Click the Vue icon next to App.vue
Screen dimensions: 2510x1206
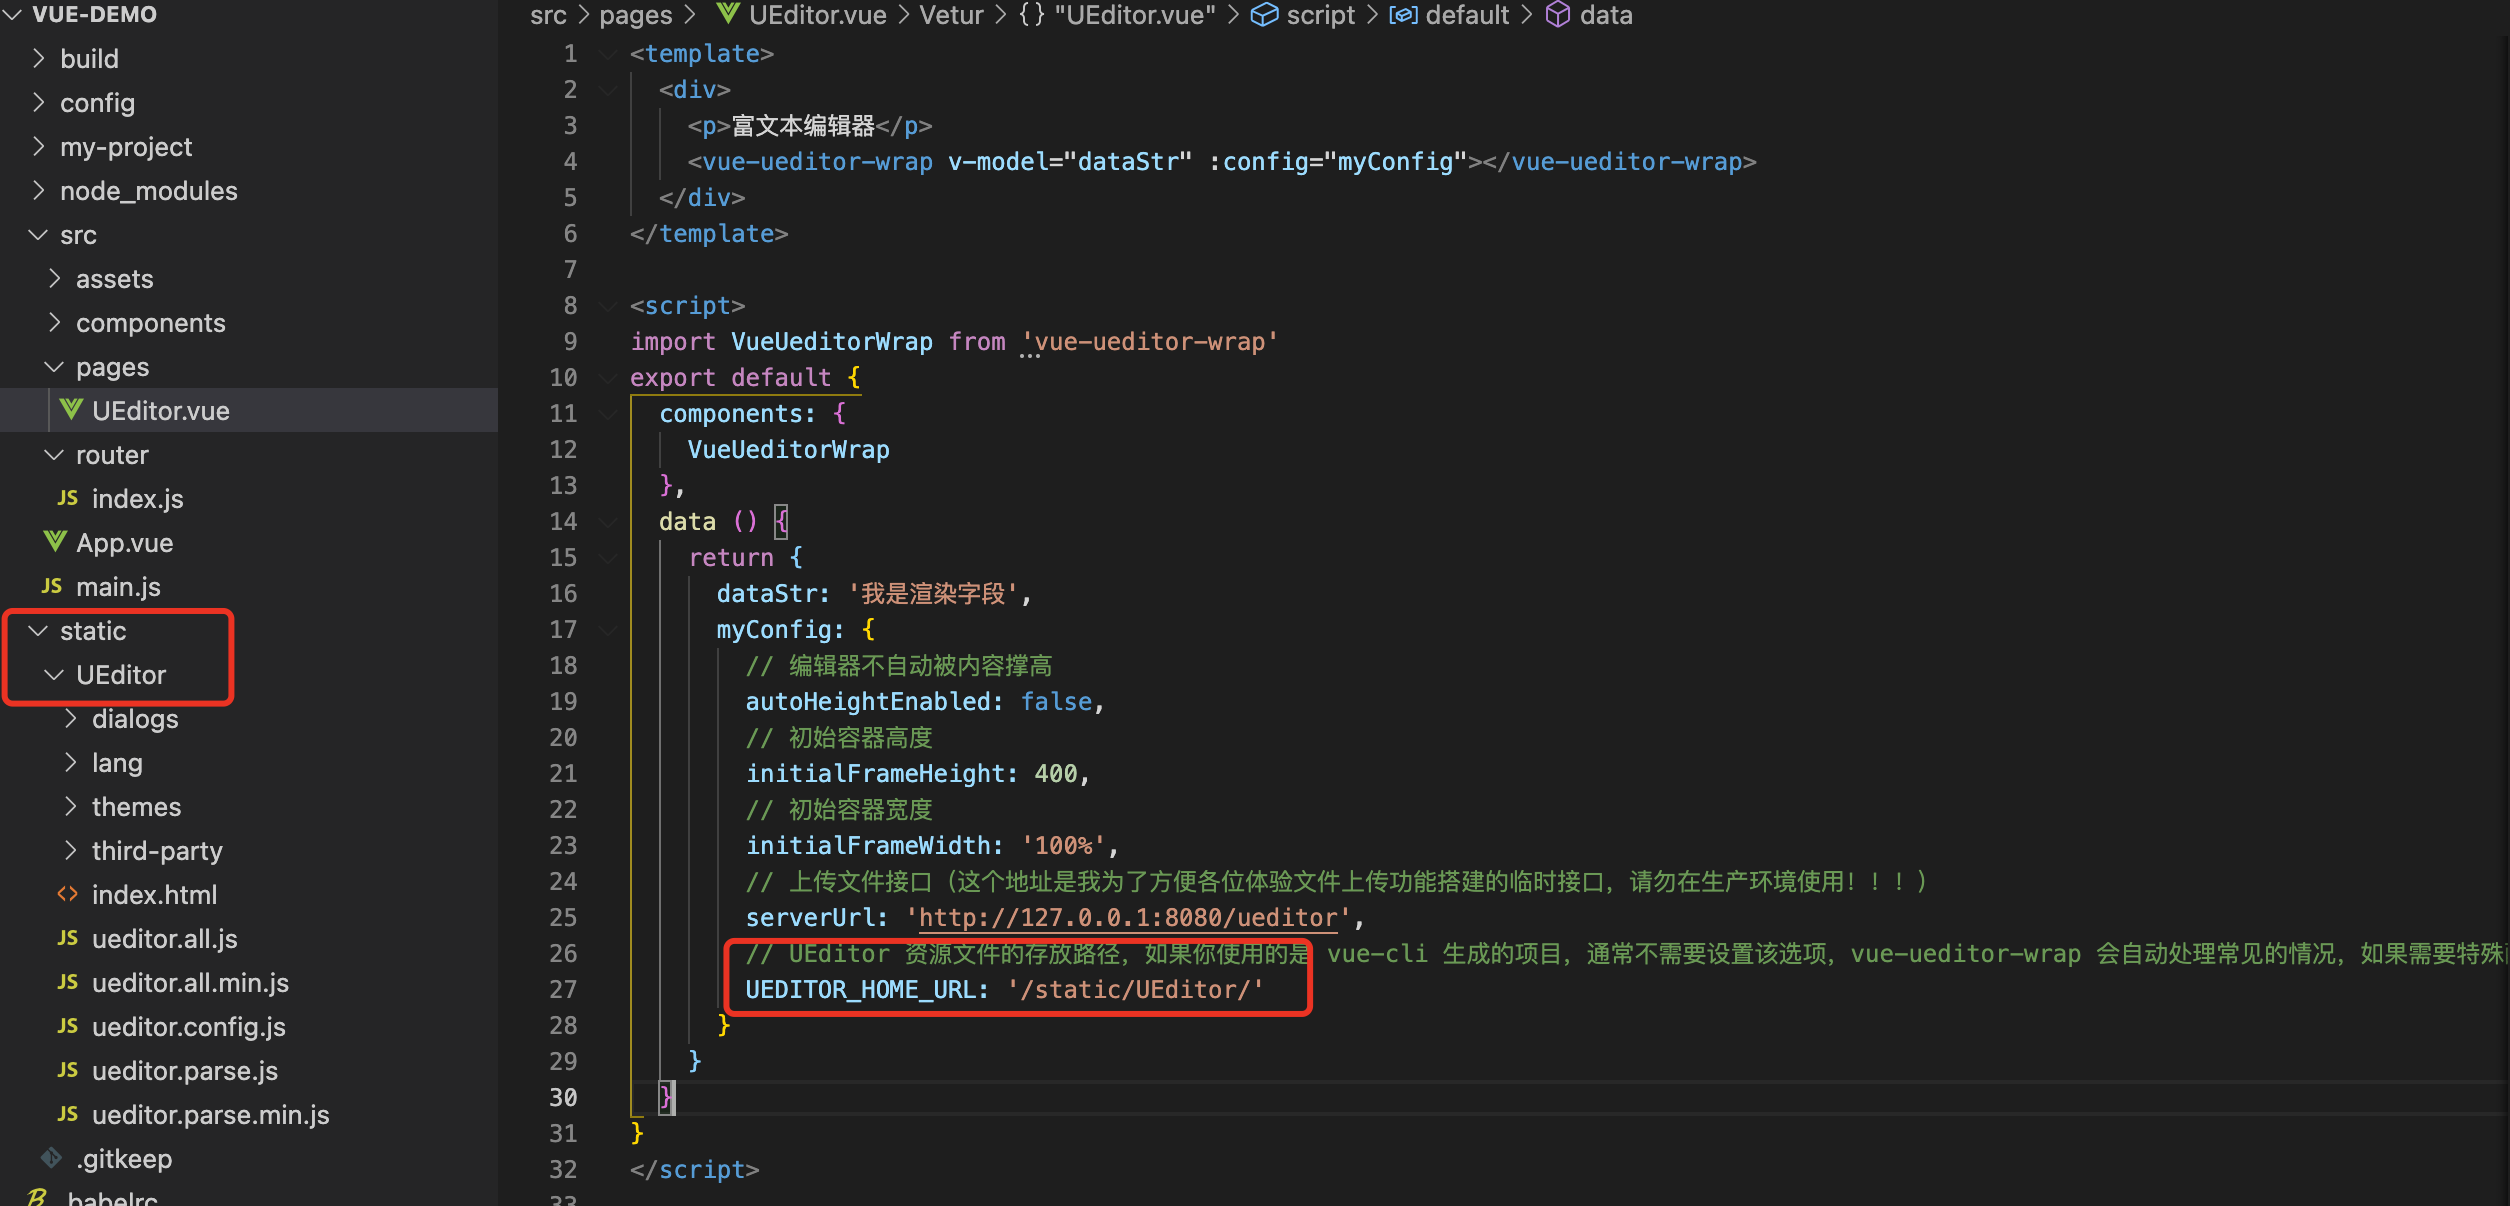coord(55,542)
